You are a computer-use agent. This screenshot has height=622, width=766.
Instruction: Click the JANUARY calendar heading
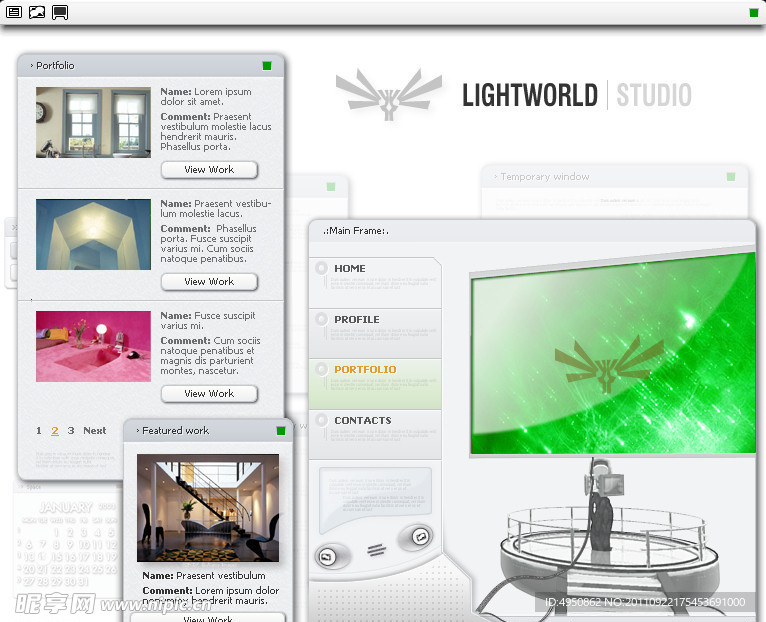[x=66, y=507]
